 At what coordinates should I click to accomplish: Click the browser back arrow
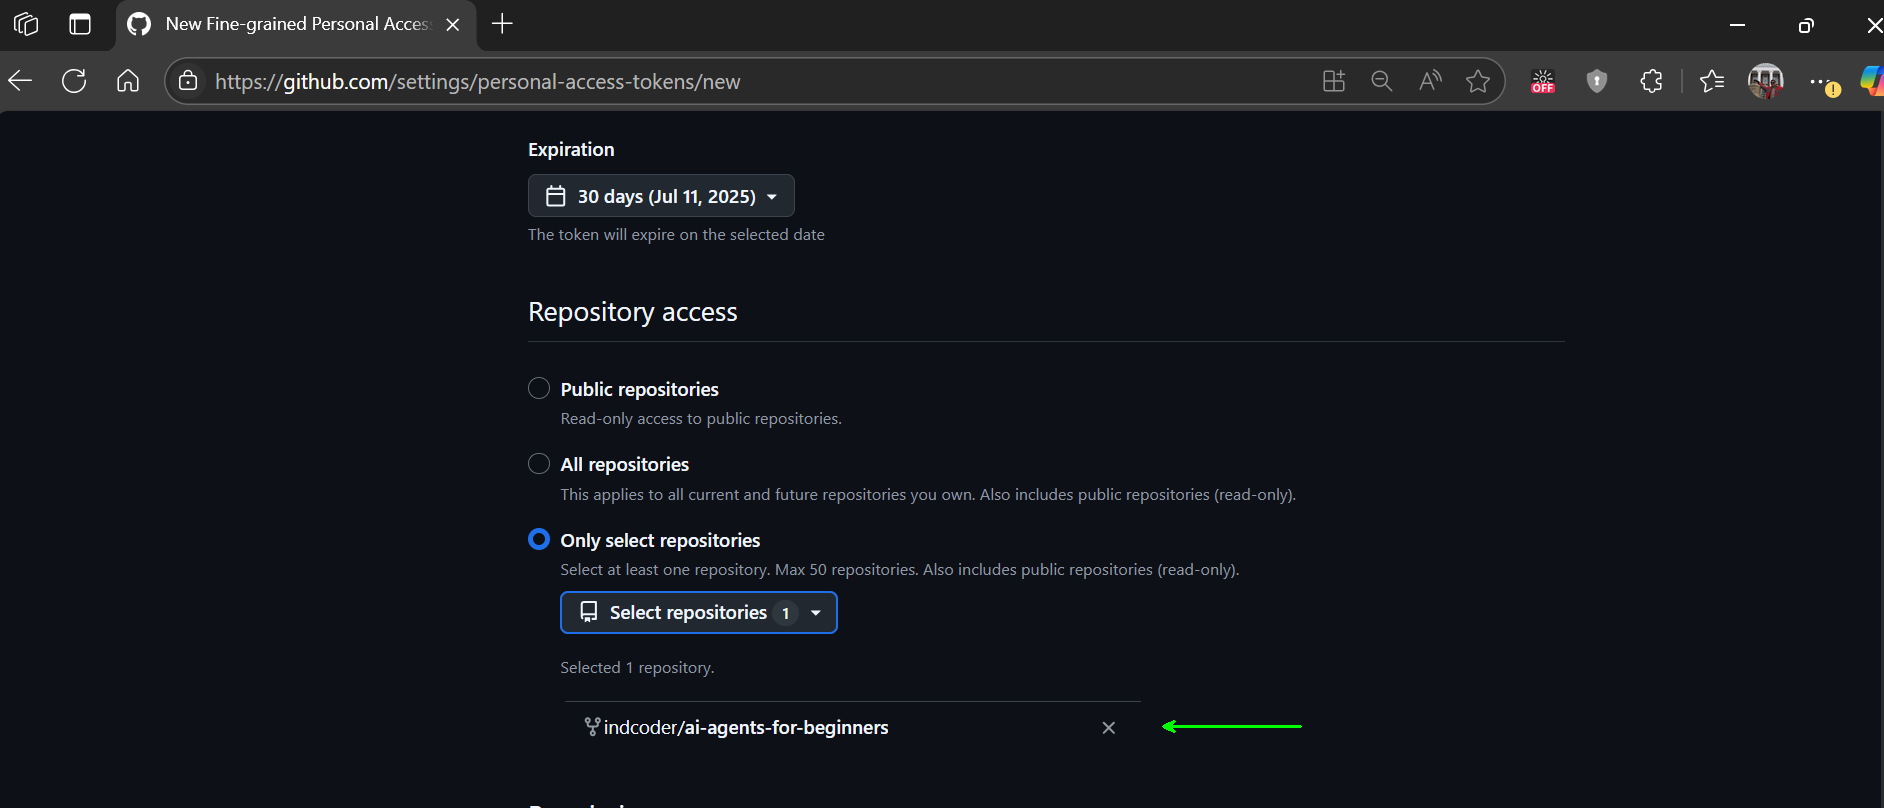(21, 81)
